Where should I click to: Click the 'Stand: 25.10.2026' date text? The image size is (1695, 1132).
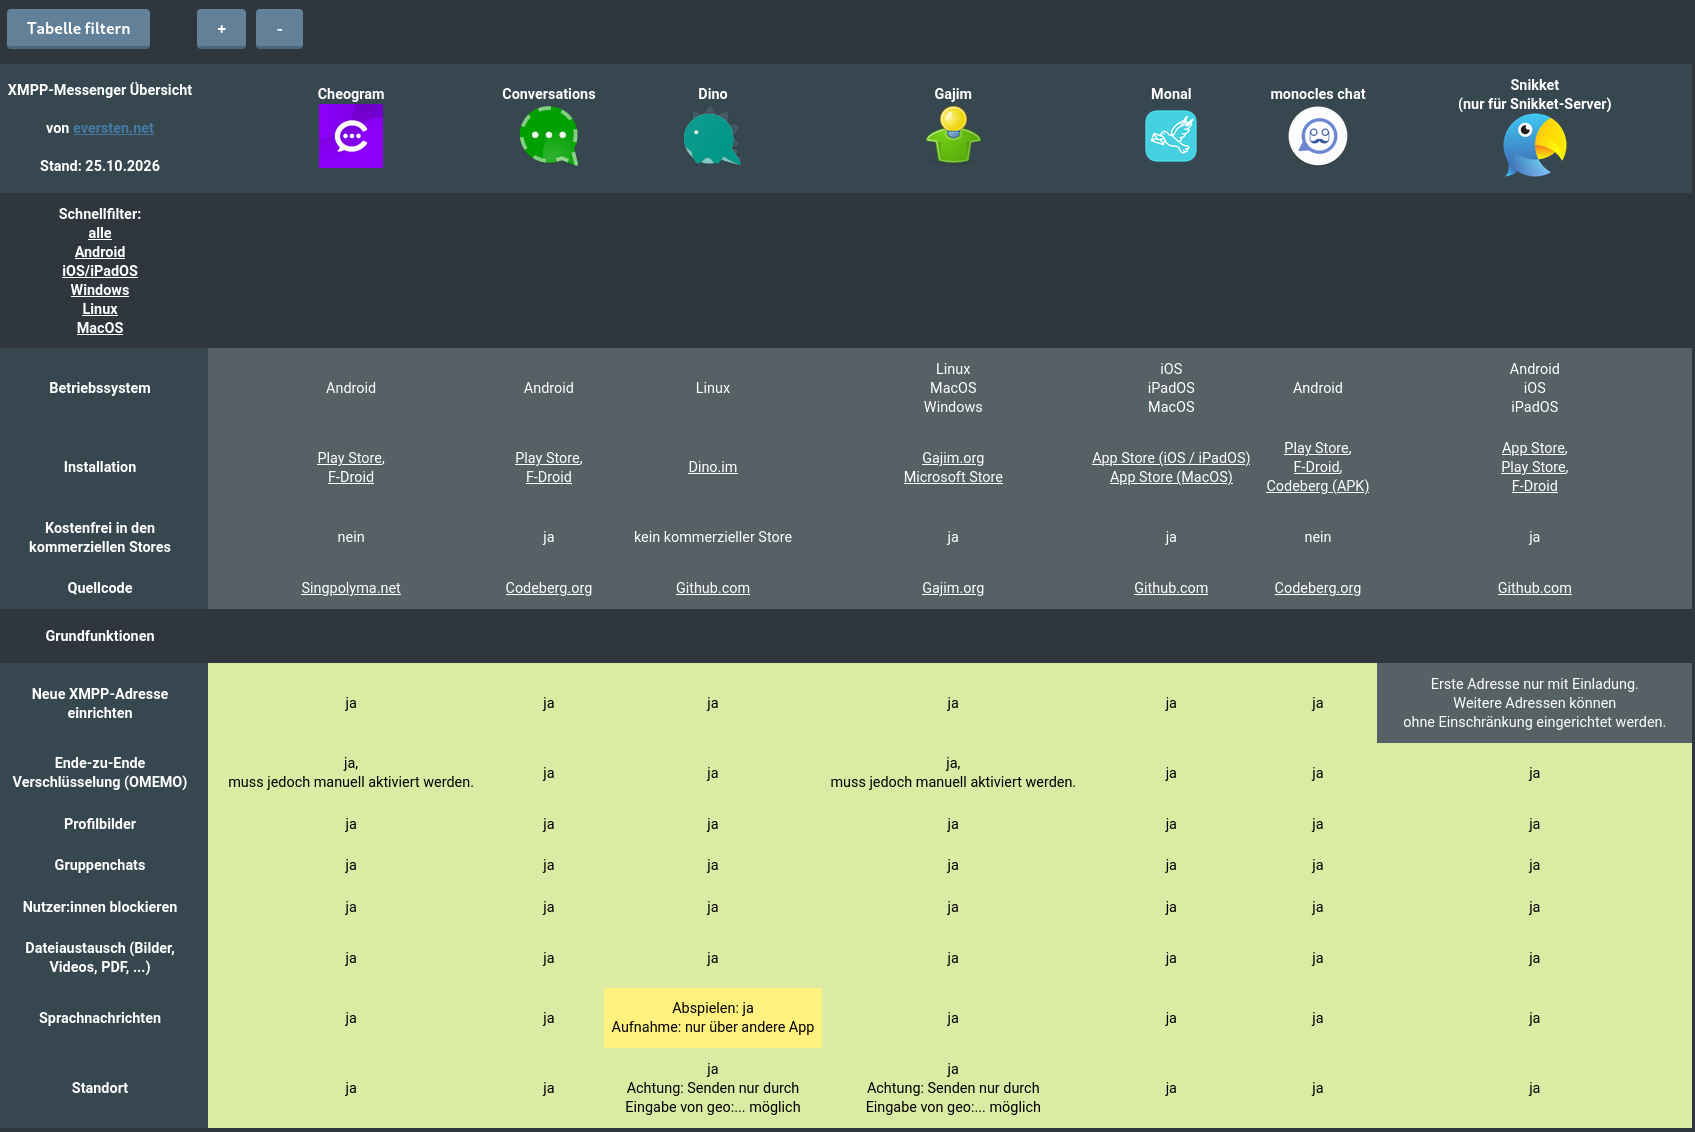(x=100, y=166)
